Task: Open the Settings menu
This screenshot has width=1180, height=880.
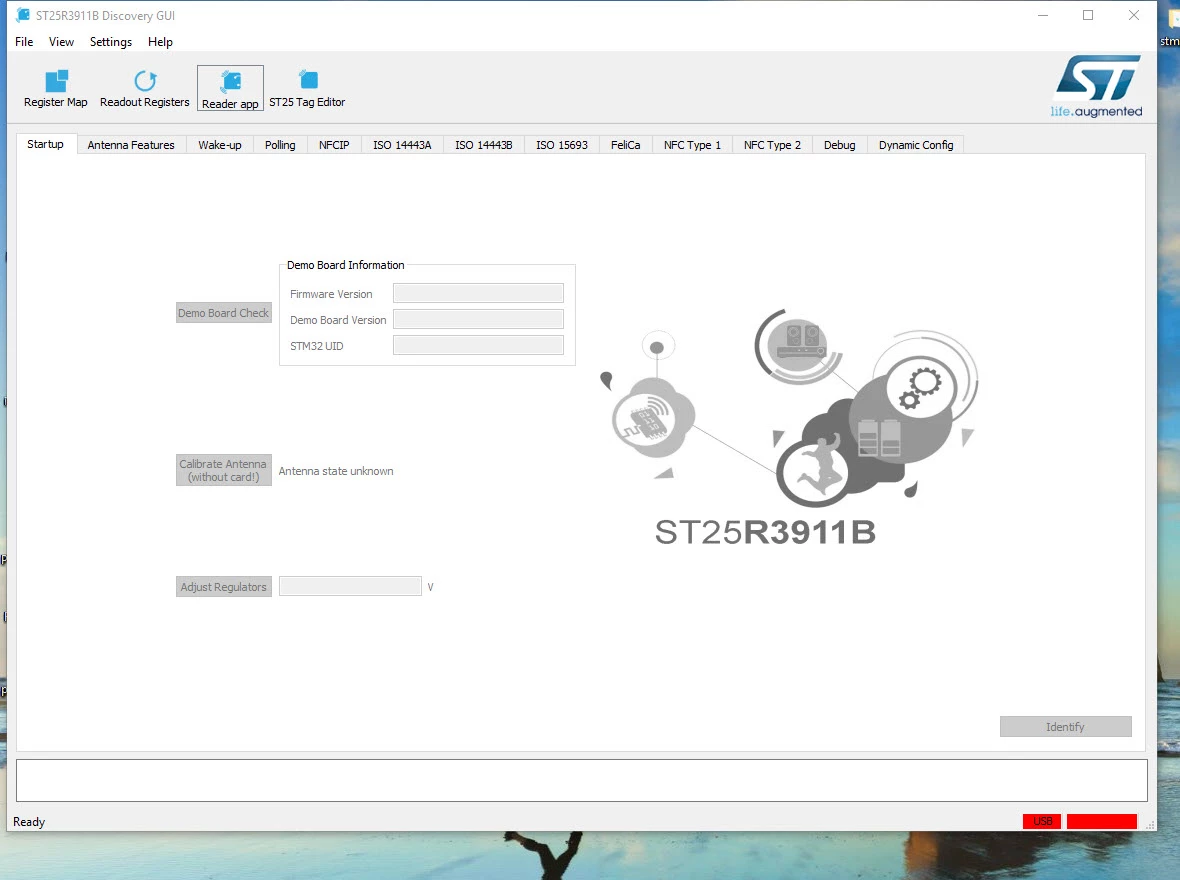Action: point(111,42)
